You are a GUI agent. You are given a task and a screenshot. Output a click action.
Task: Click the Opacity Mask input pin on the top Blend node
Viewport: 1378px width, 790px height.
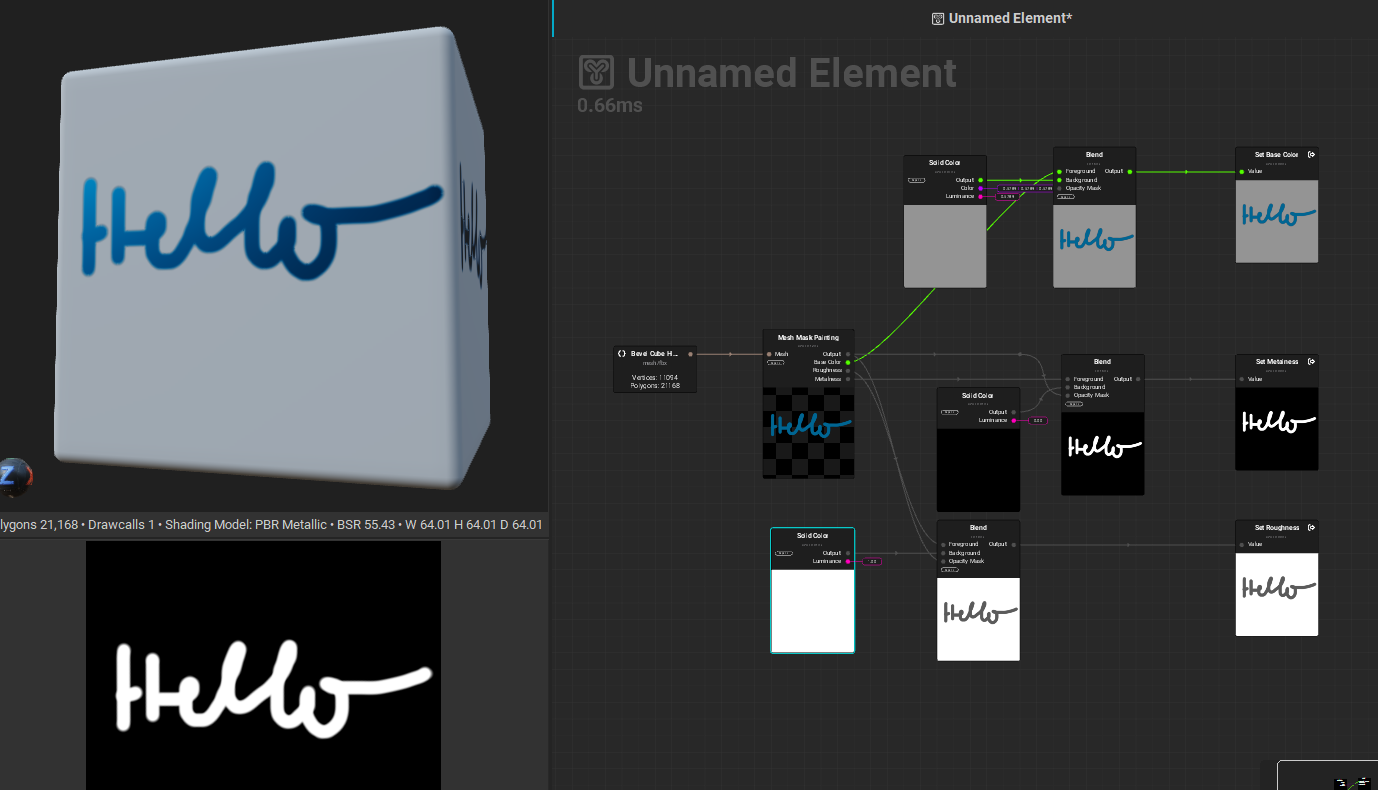[1059, 188]
